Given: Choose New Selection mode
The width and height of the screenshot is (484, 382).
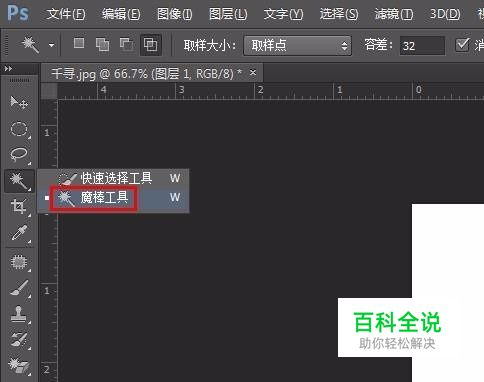Looking at the screenshot, I should click(x=79, y=43).
